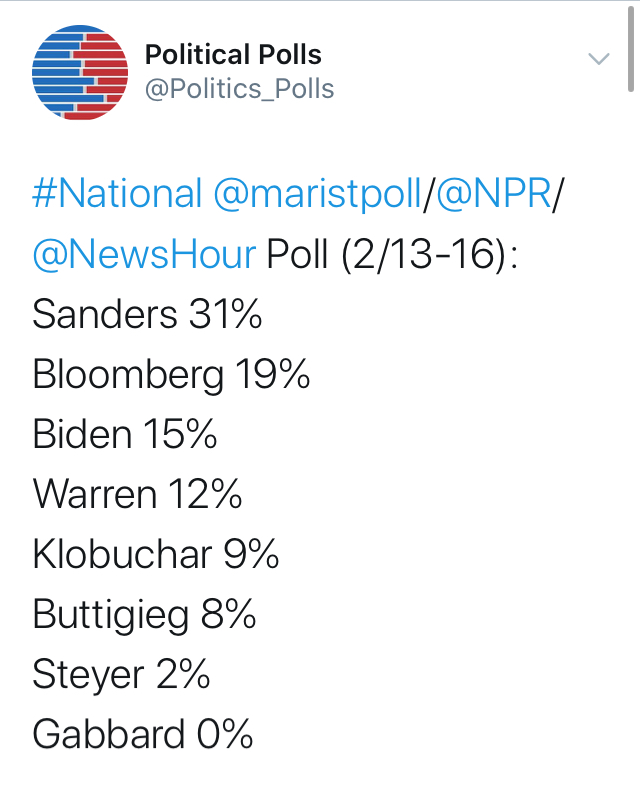The image size is (640, 786).
Task: Open the @Politics_Polls handle
Action: [239, 89]
